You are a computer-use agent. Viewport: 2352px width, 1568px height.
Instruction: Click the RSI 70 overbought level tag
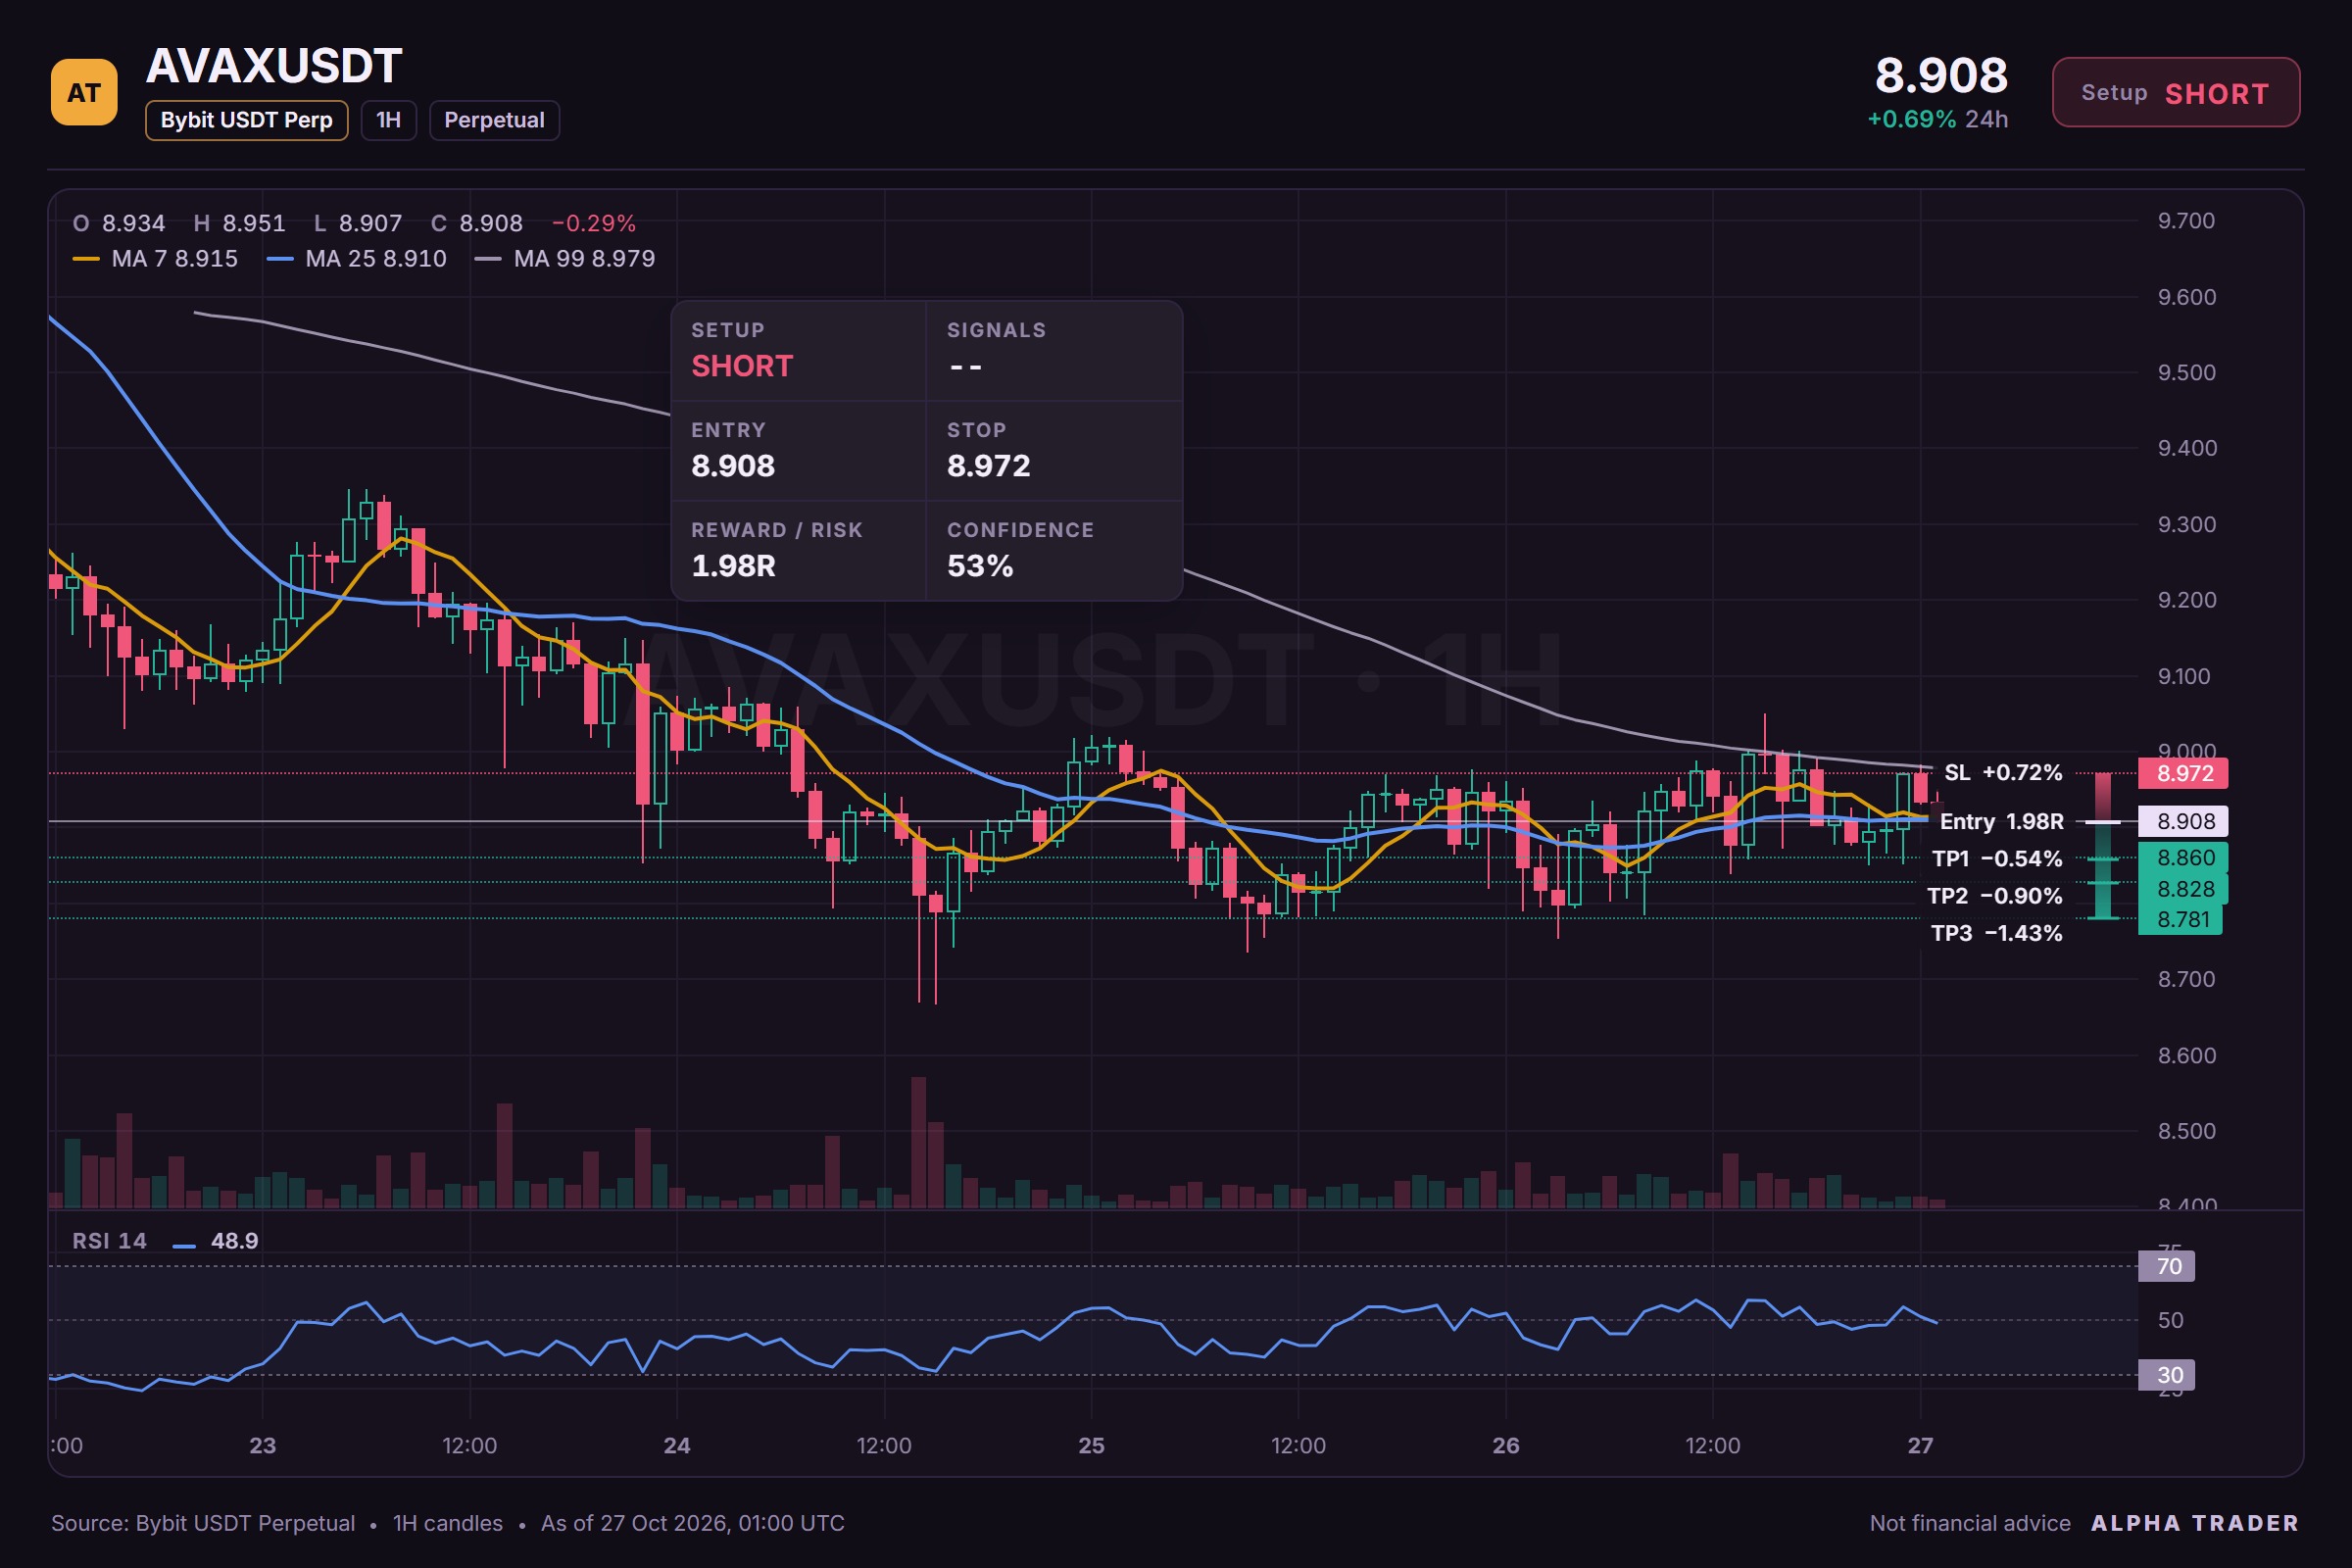2166,1266
